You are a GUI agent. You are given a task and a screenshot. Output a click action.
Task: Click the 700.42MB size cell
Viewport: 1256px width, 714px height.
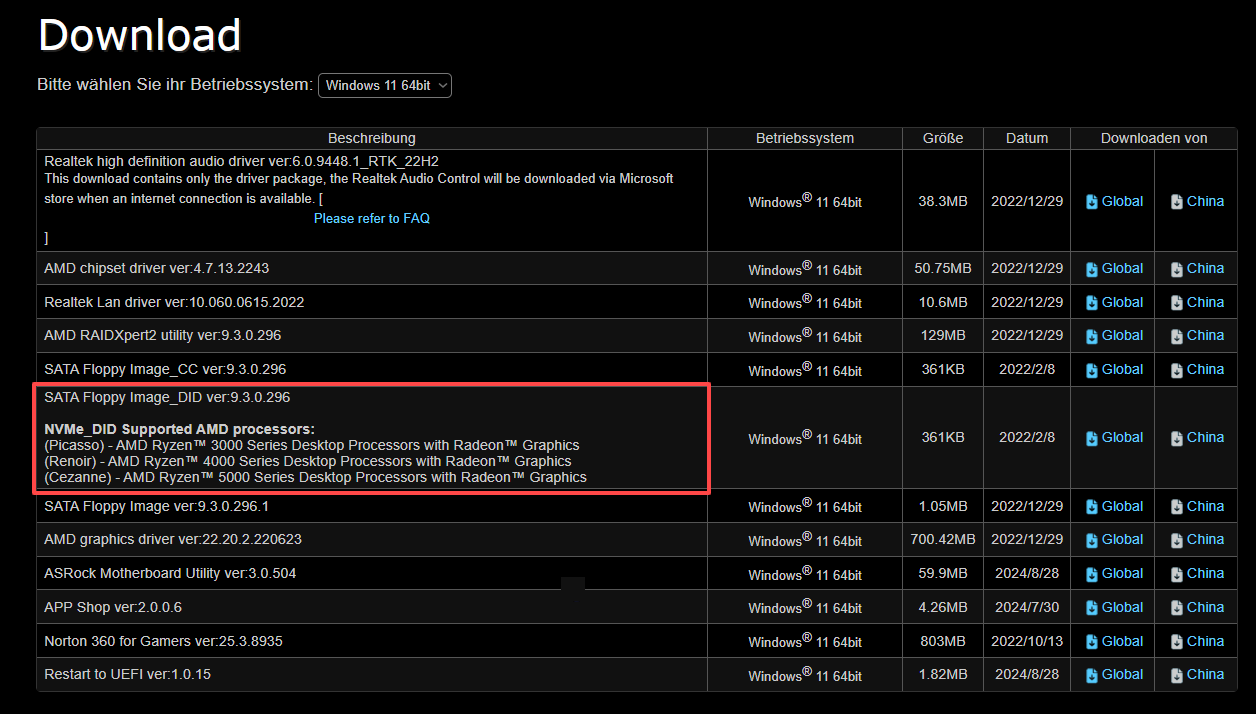click(943, 539)
